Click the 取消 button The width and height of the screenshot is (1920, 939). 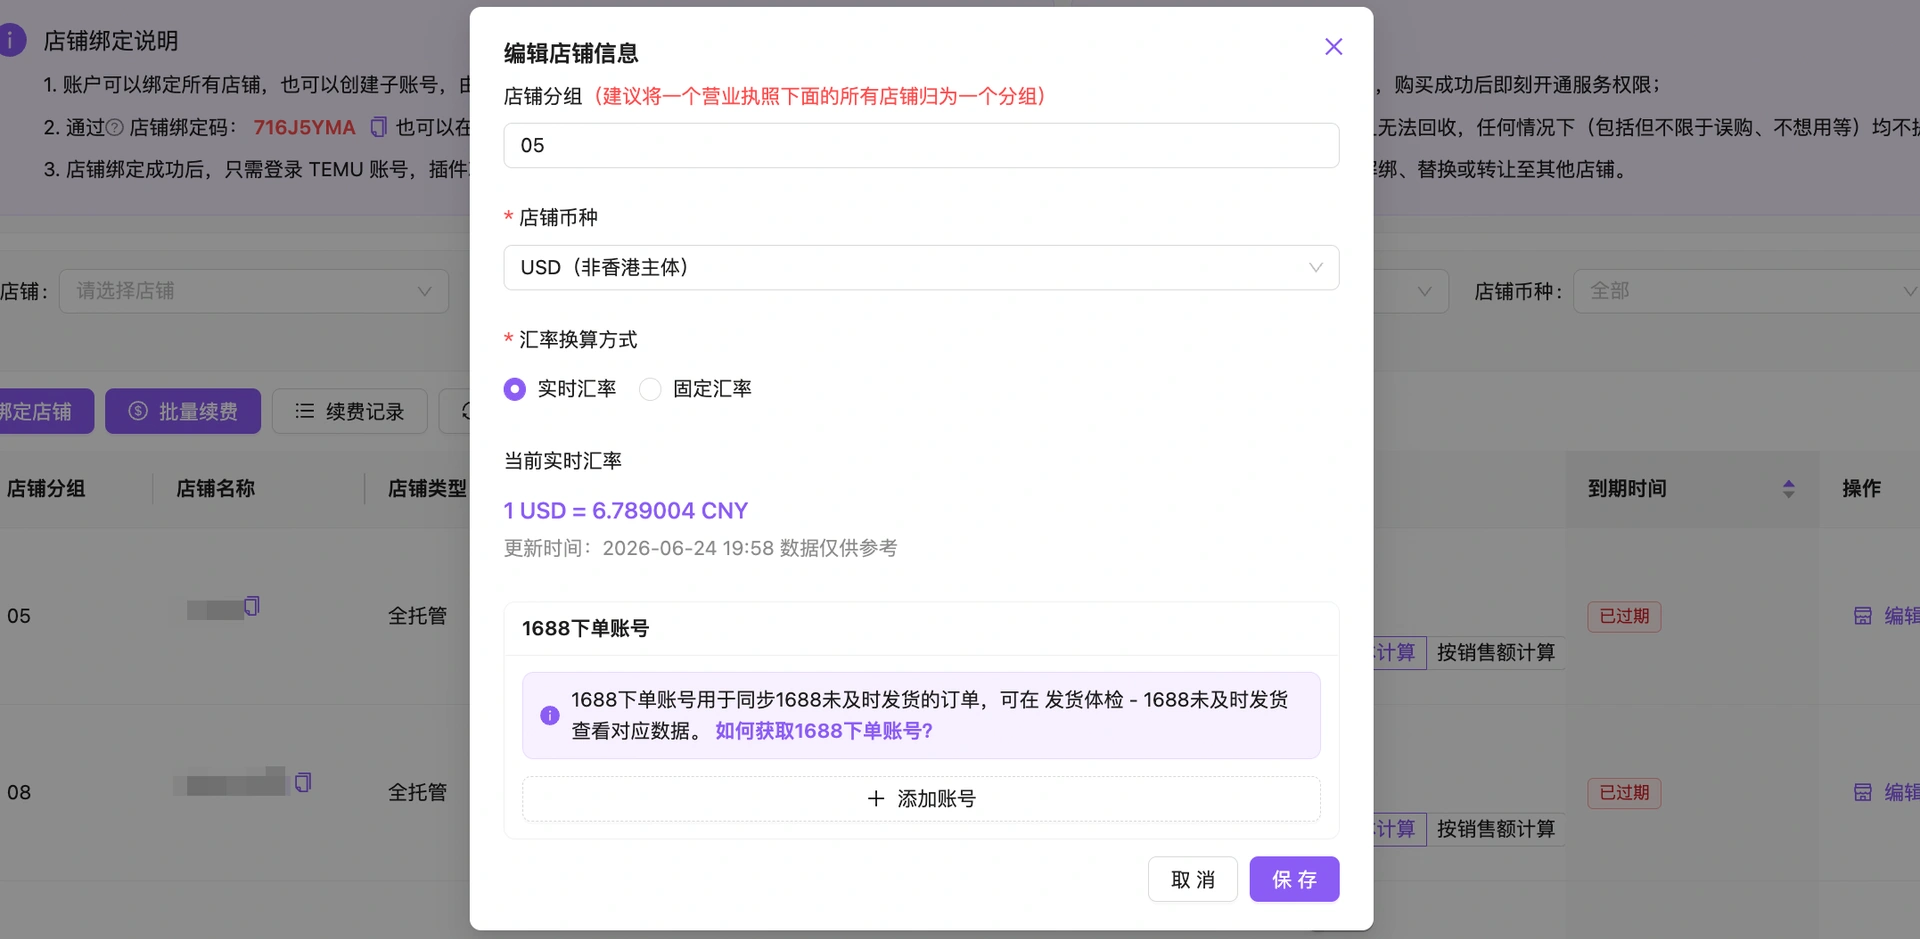(1193, 880)
